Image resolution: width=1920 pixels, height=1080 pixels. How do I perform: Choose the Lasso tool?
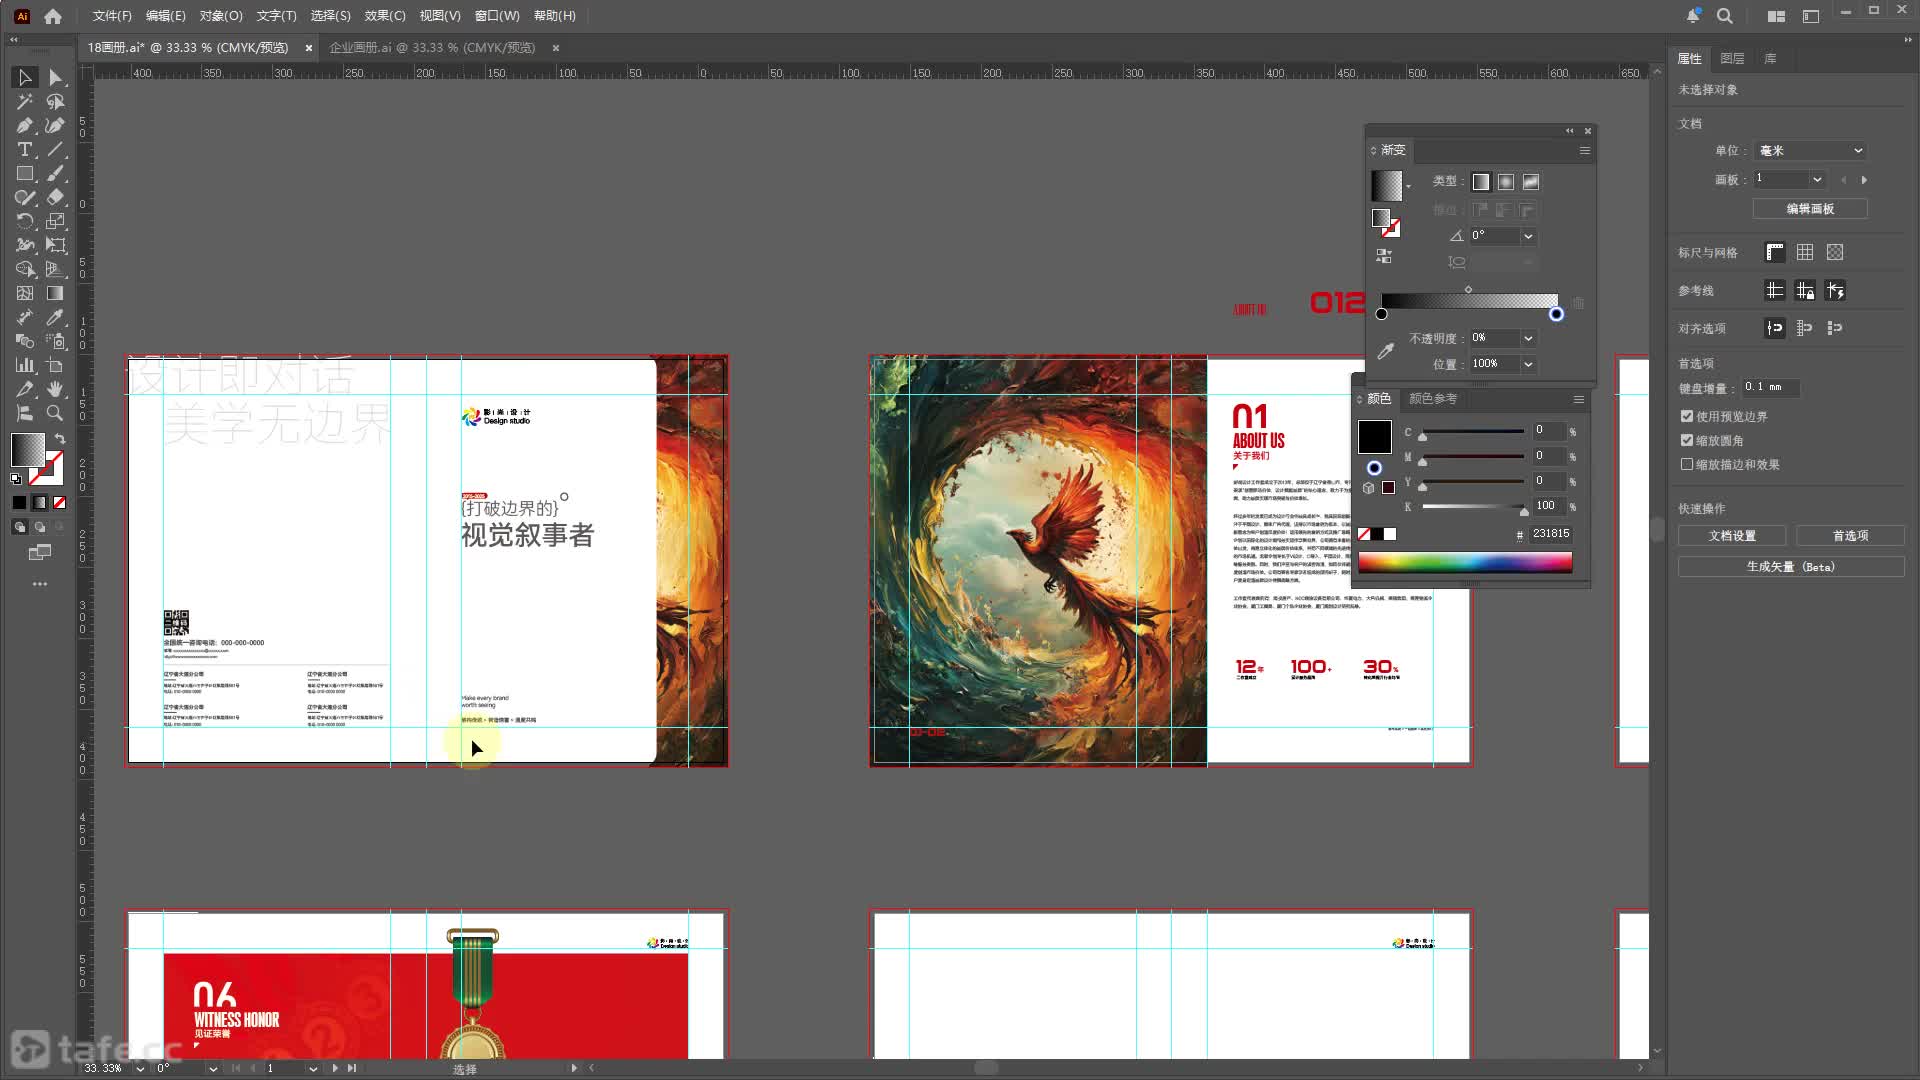pyautogui.click(x=55, y=102)
